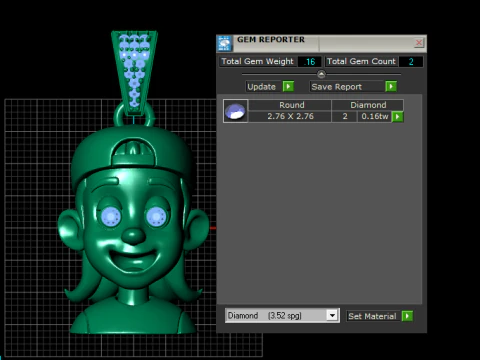
Task: Select the "Diamond" gem type cell
Action: coord(368,105)
